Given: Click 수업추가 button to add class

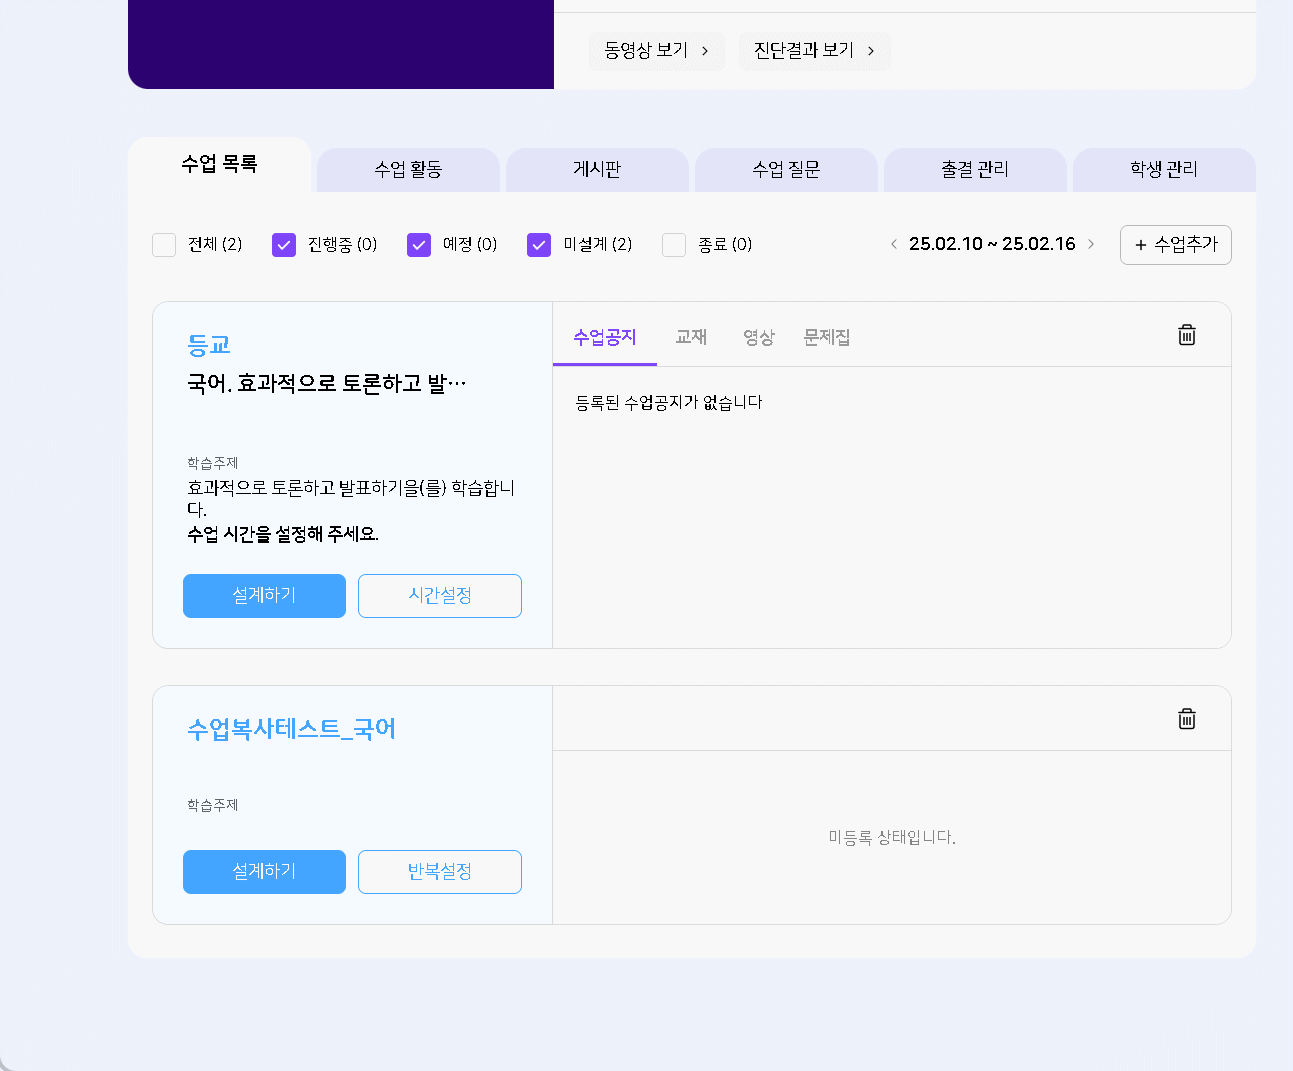Looking at the screenshot, I should pos(1175,245).
